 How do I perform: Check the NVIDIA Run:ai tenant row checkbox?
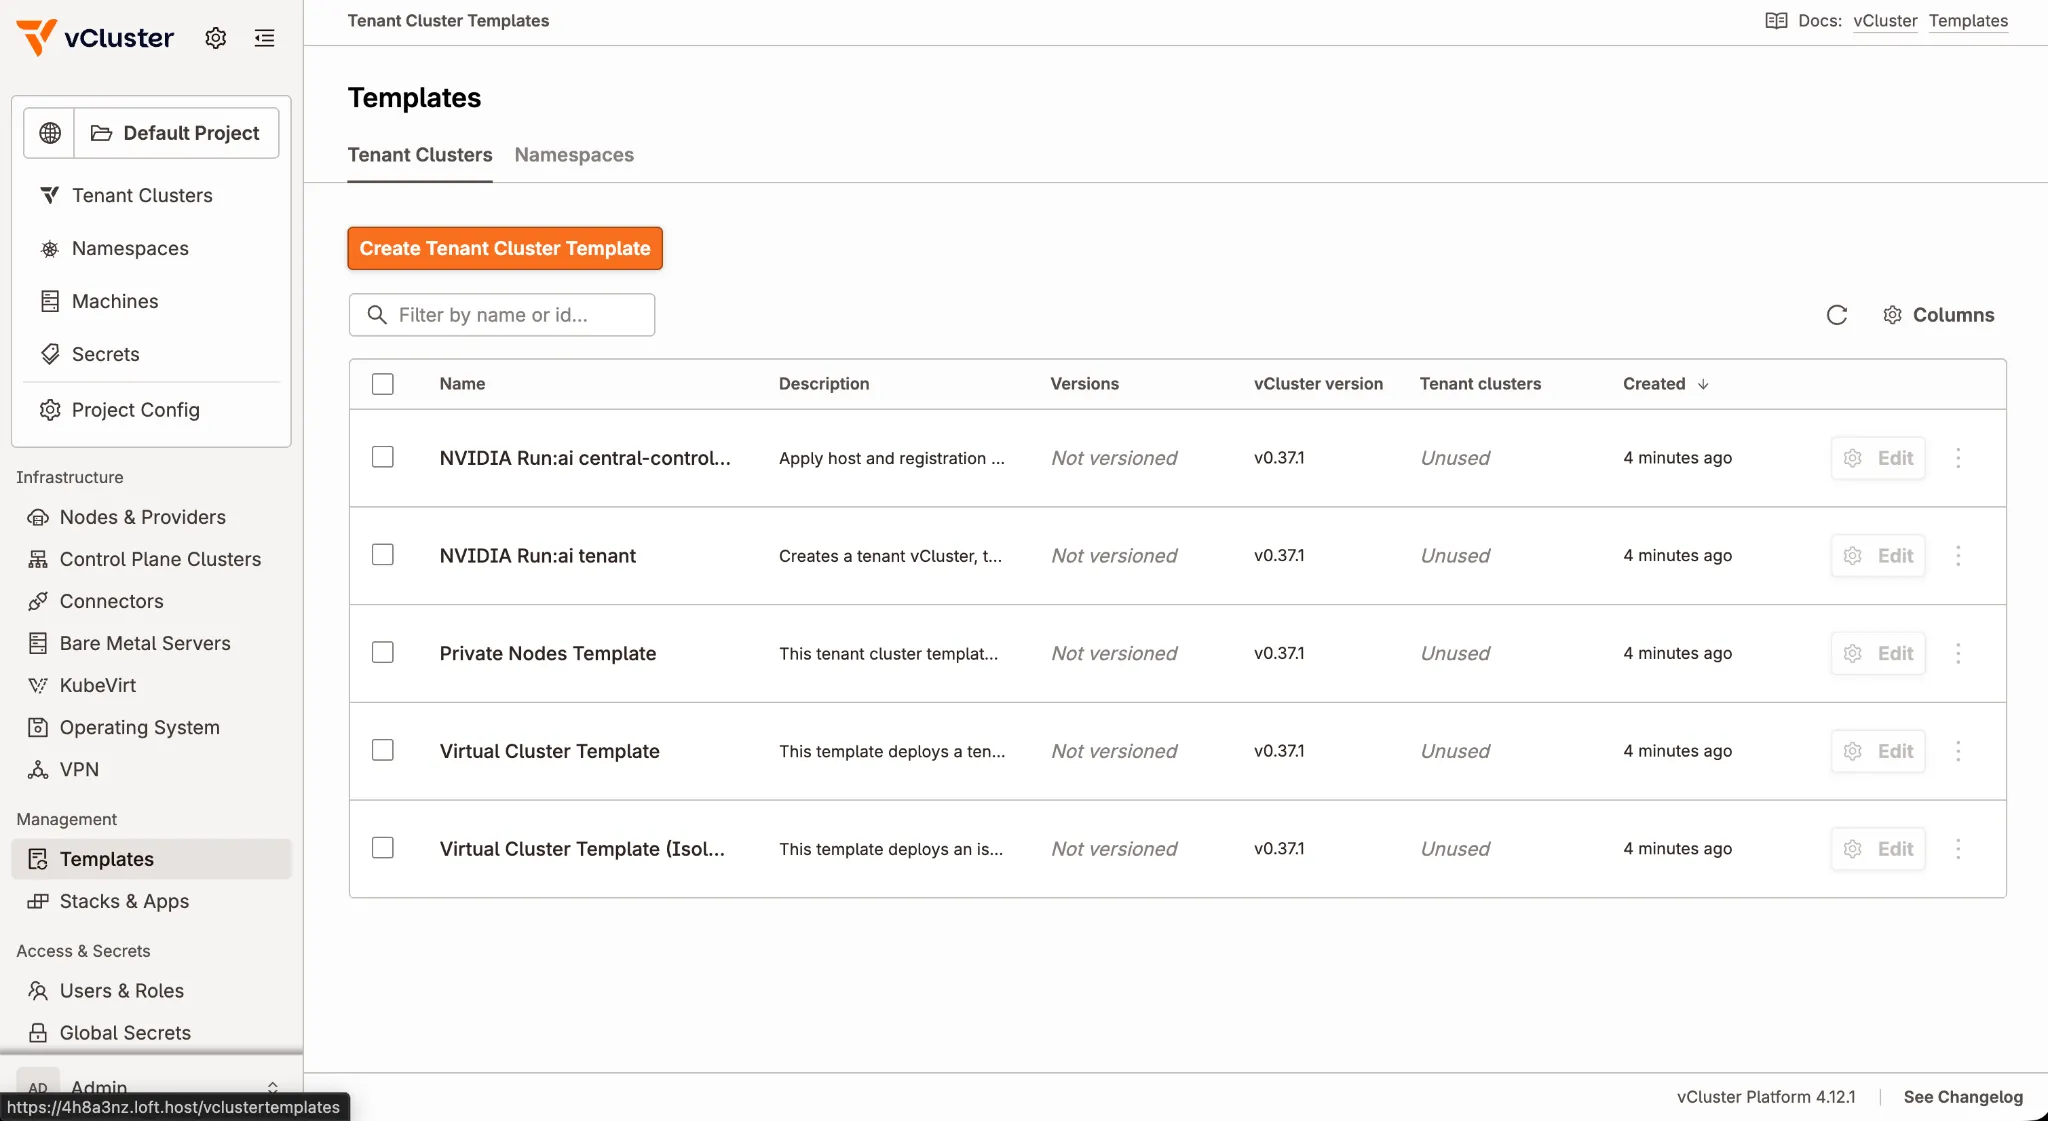click(x=383, y=555)
